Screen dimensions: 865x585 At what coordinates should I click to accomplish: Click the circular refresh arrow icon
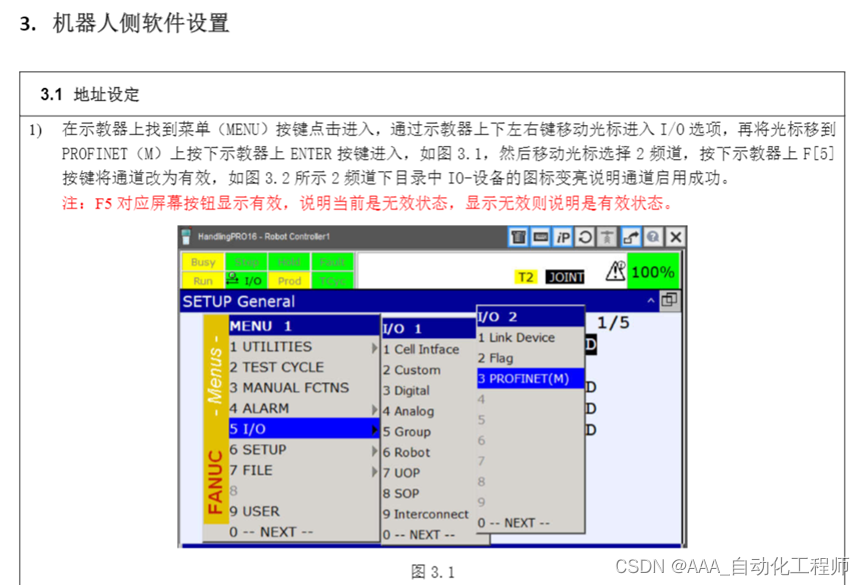coord(585,237)
